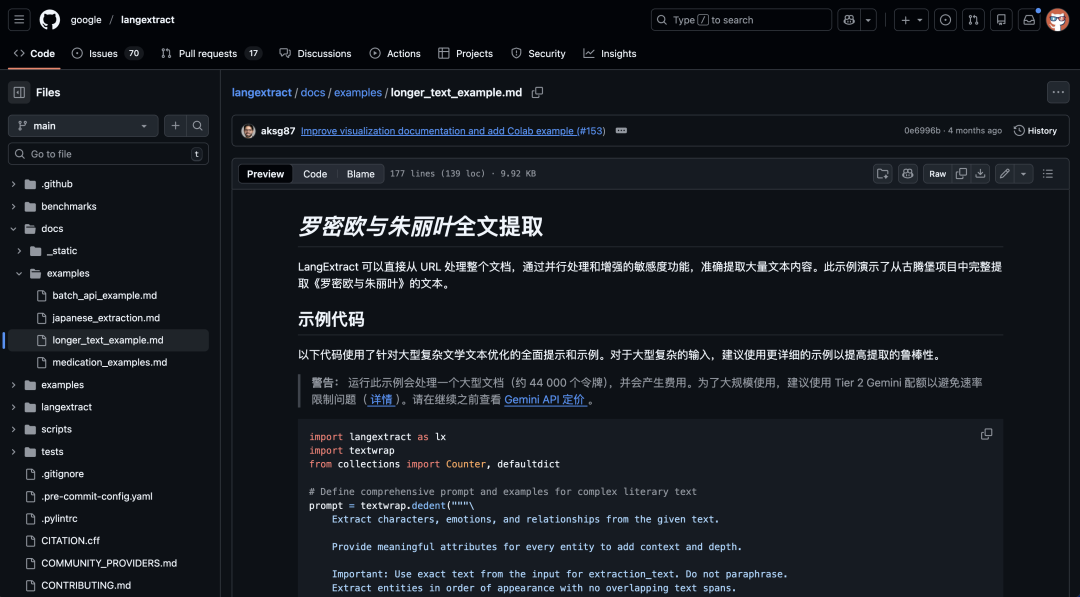The image size is (1080, 597).
Task: Download the raw markdown file
Action: point(978,173)
